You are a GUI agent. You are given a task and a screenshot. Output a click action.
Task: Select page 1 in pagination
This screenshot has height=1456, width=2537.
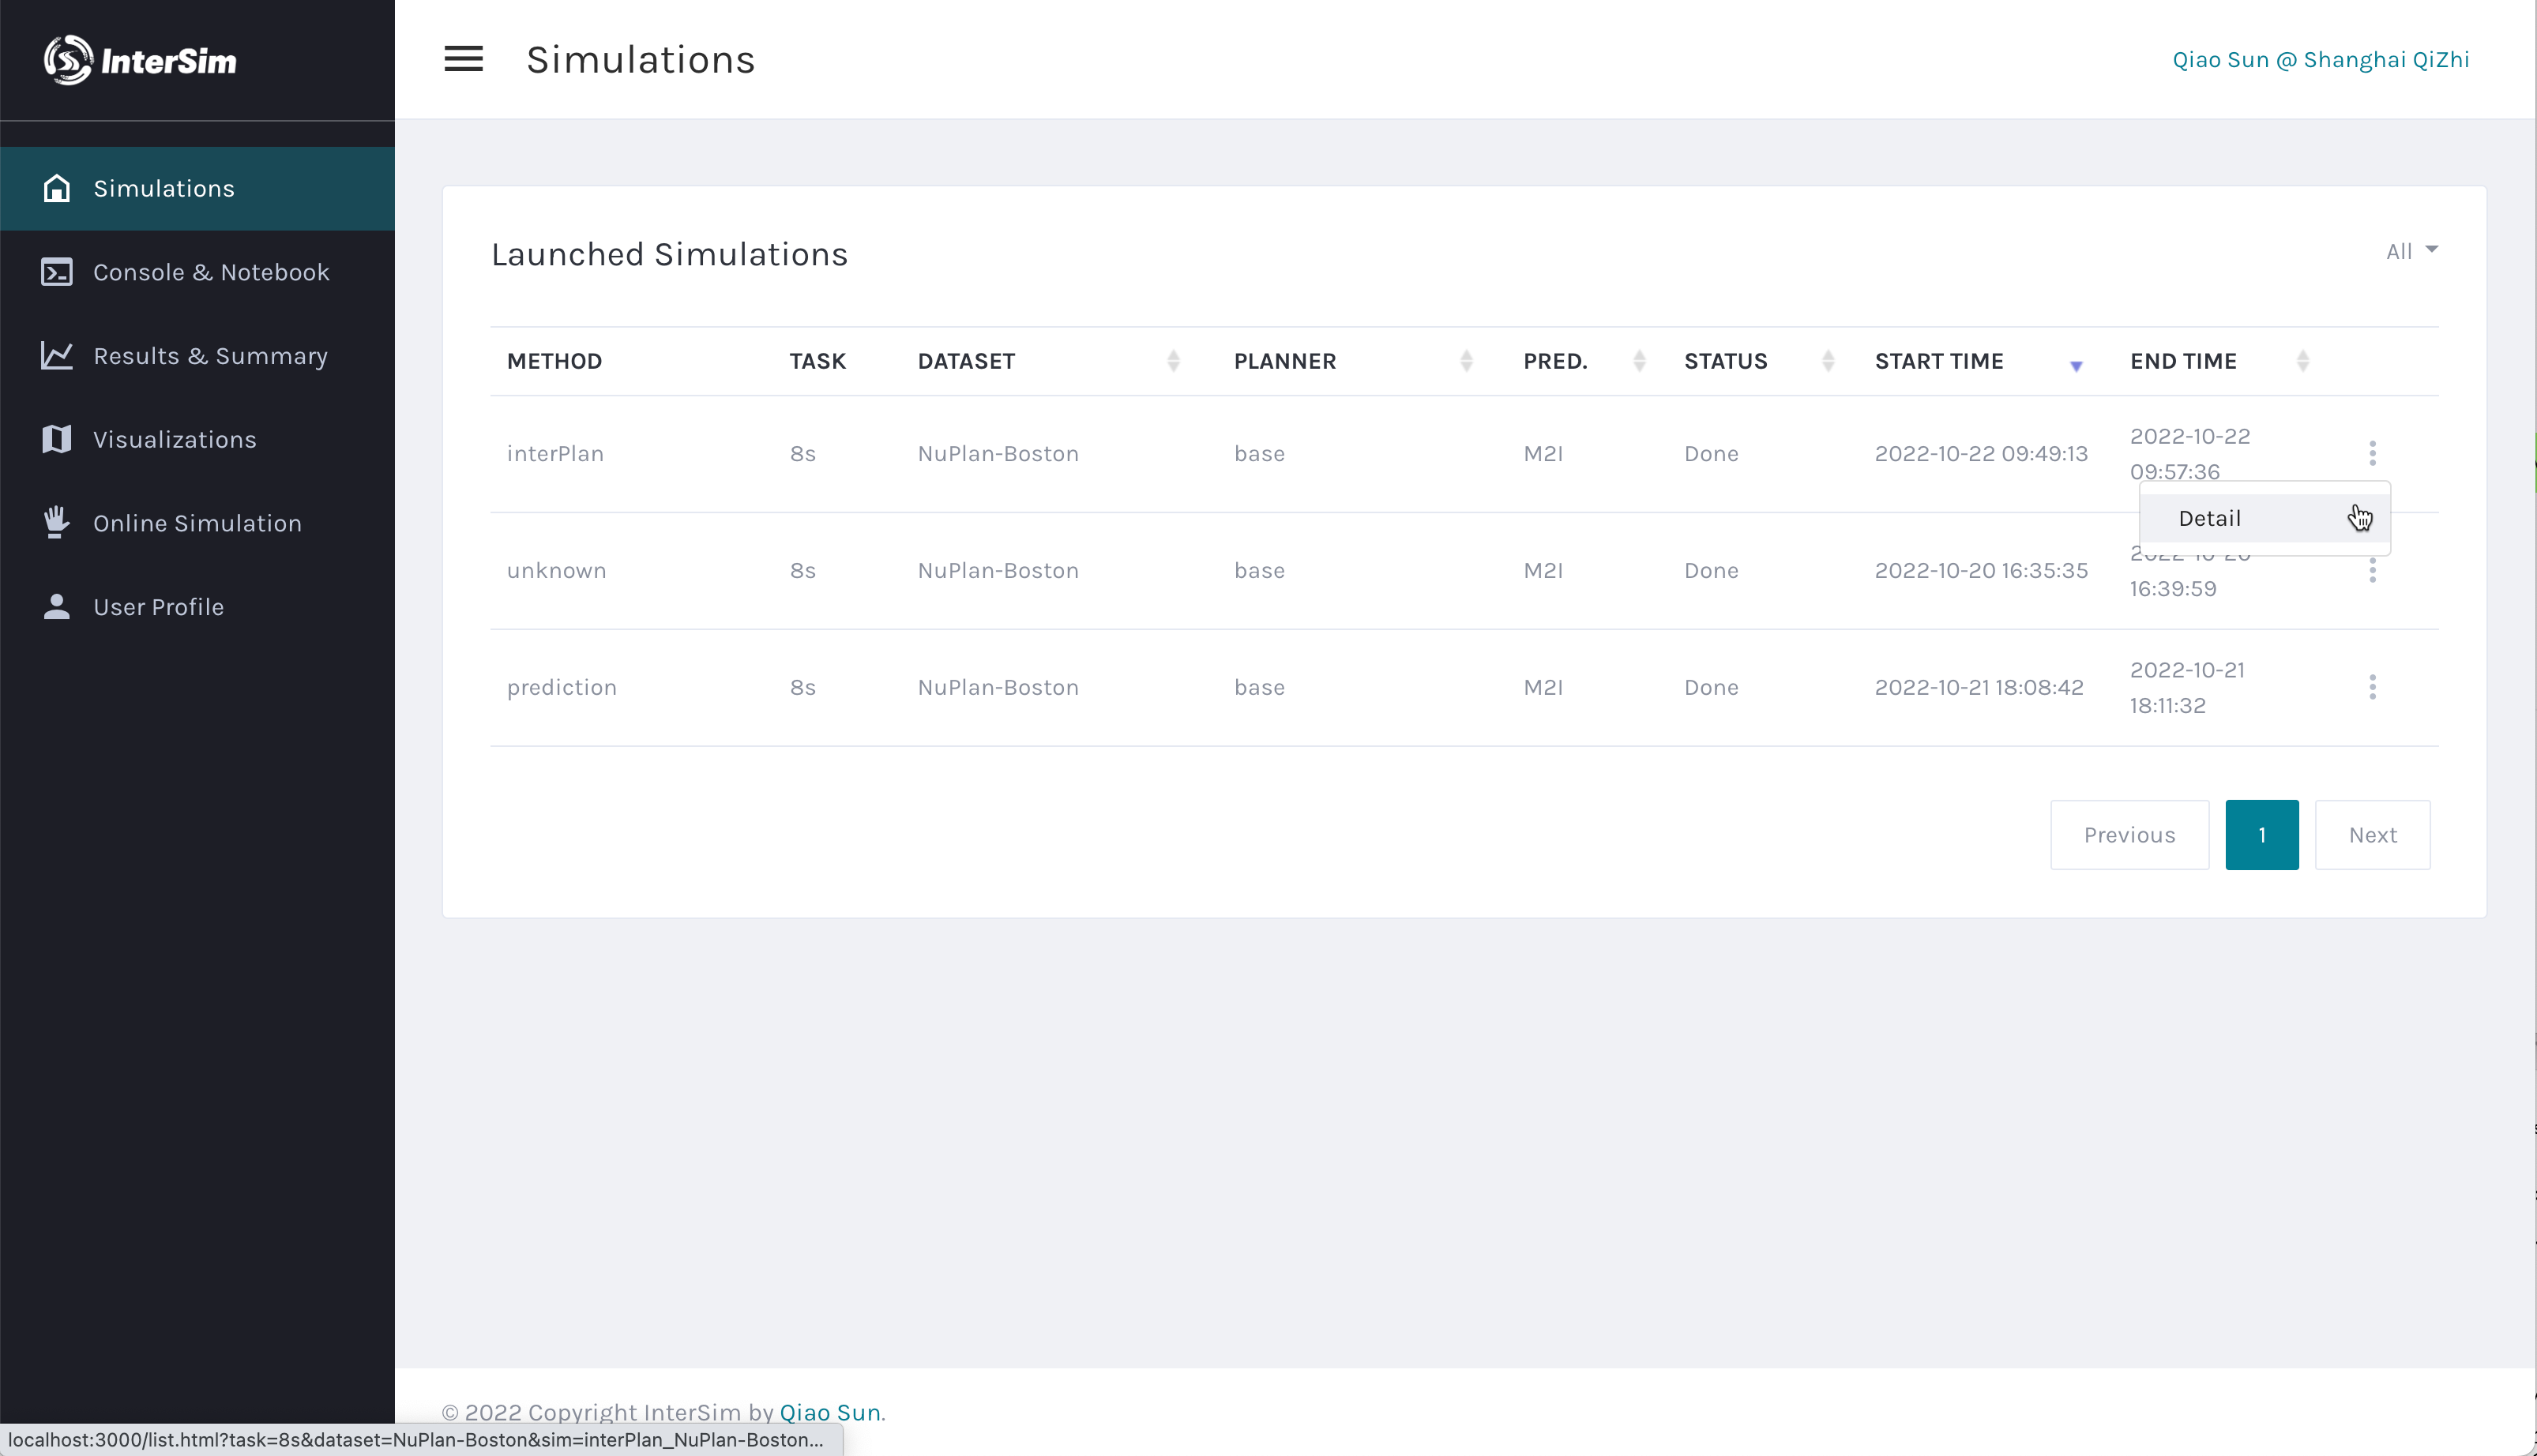pos(2261,835)
